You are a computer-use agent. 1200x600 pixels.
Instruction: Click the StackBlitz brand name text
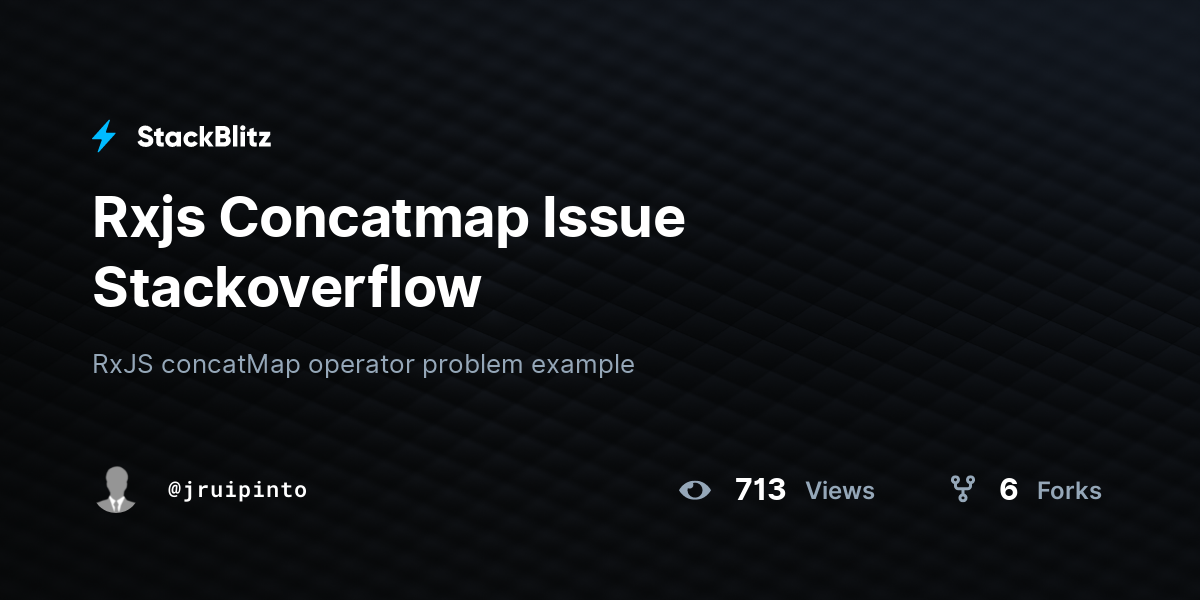point(204,137)
